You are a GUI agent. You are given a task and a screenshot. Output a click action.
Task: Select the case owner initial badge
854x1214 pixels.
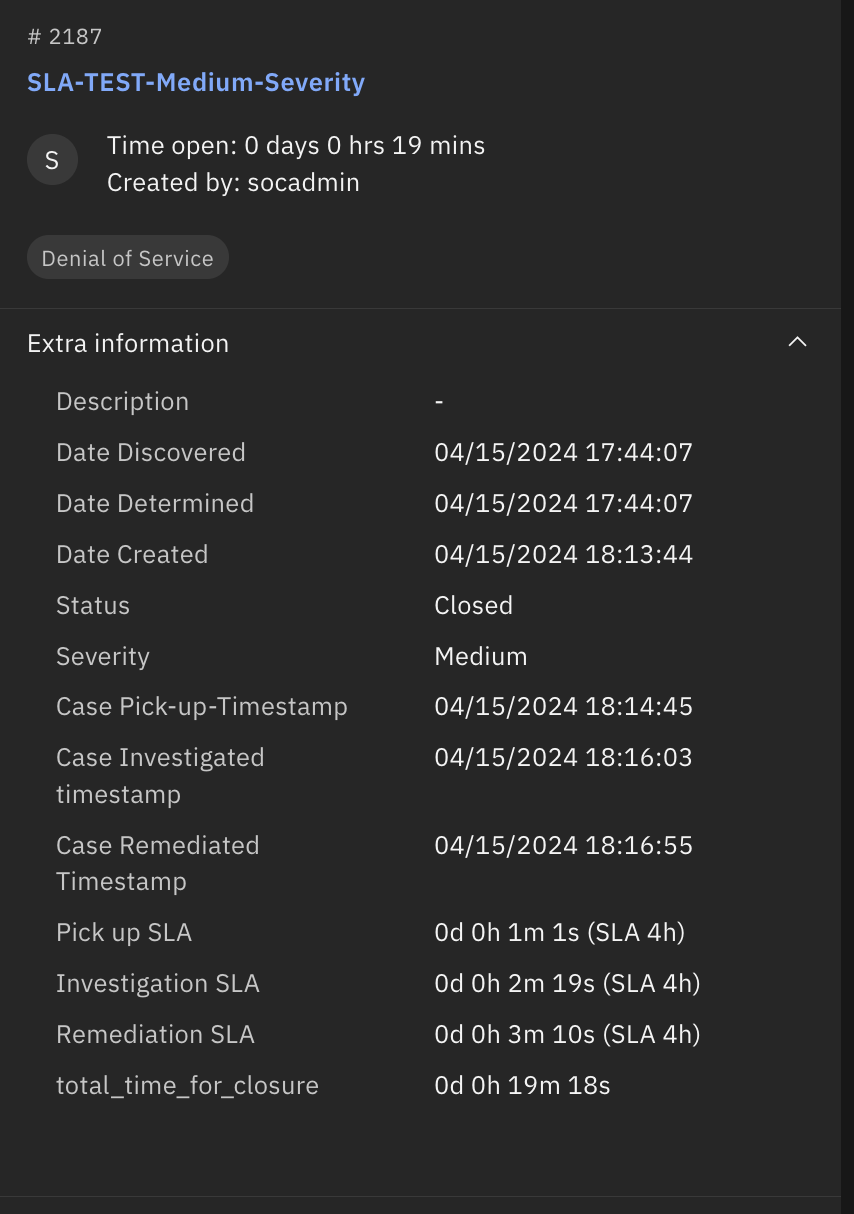[x=52, y=159]
